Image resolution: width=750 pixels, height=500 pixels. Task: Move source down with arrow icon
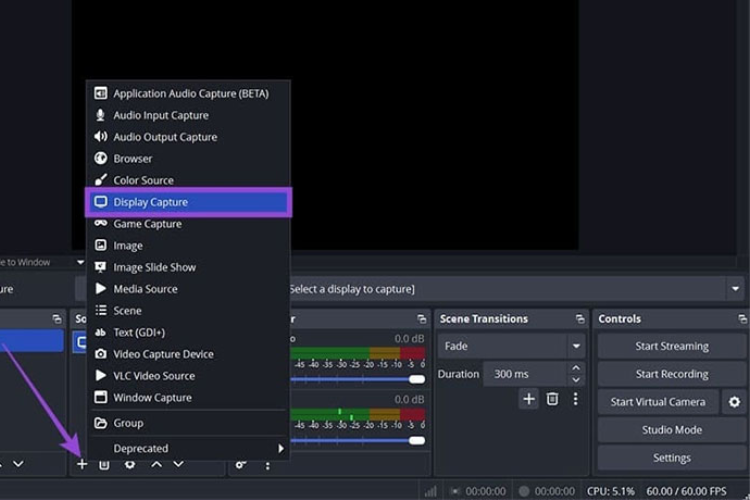point(178,464)
